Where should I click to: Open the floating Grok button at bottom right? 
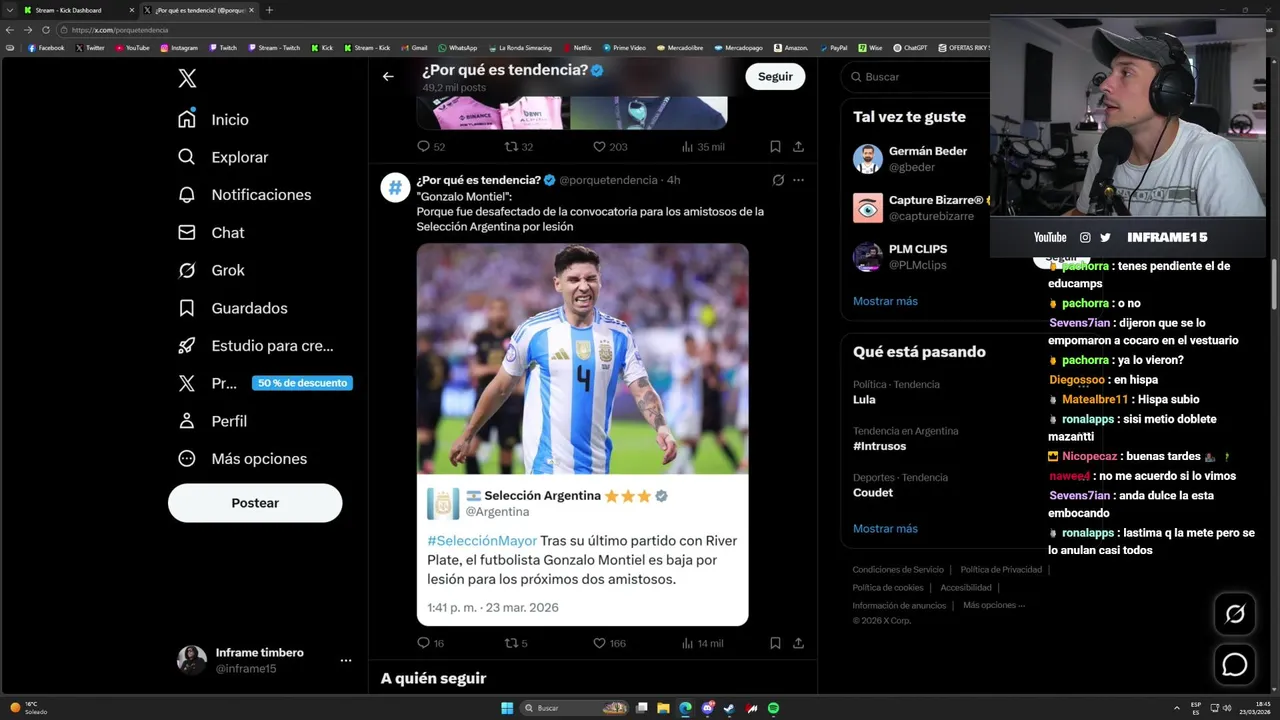pos(1235,614)
